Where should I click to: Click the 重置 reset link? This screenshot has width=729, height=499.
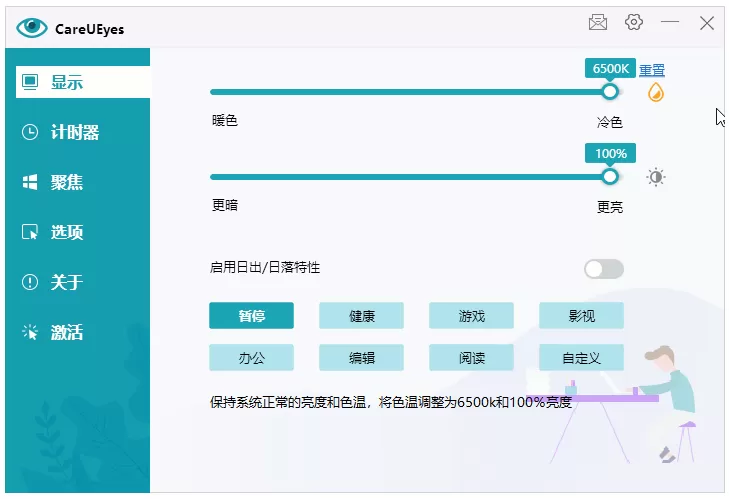tap(651, 70)
